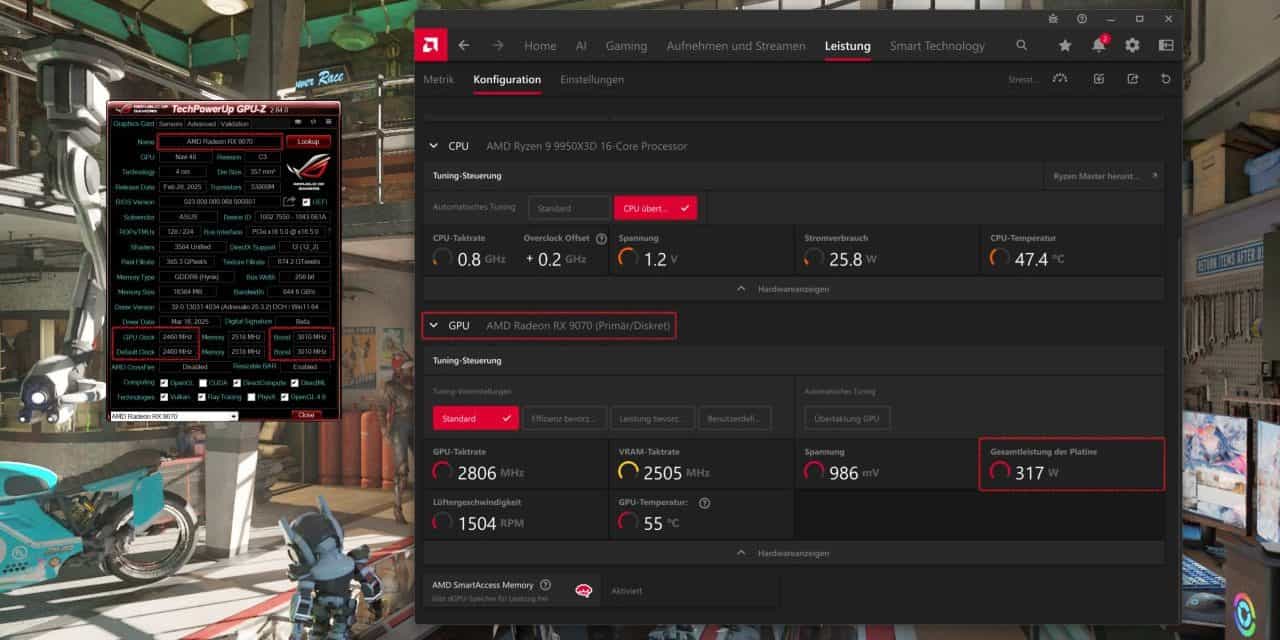Expand CPU Hardwareanzeigen bar
Image resolution: width=1280 pixels, height=640 pixels.
[x=793, y=288]
